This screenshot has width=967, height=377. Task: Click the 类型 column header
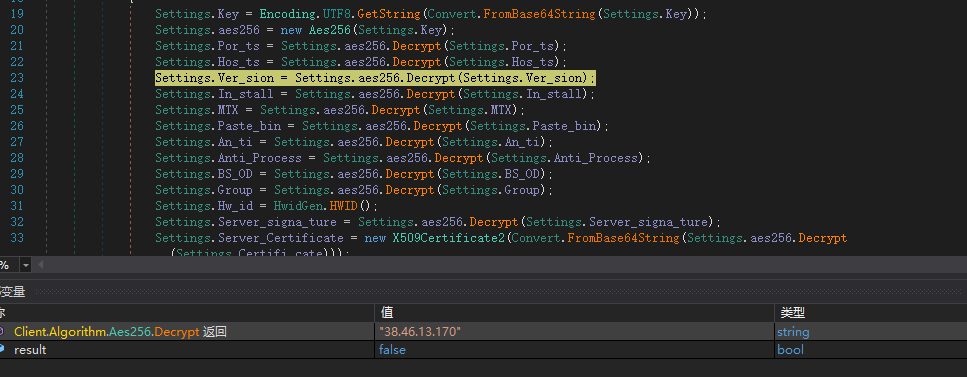(871, 313)
